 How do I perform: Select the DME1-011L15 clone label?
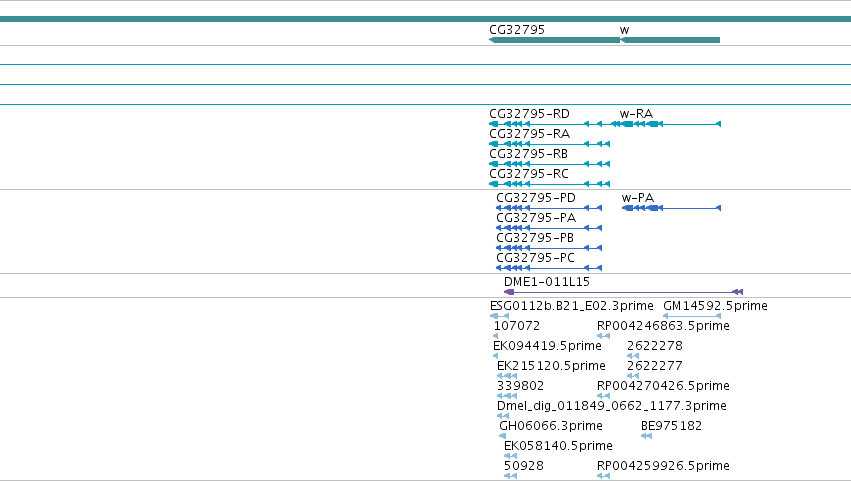click(547, 282)
